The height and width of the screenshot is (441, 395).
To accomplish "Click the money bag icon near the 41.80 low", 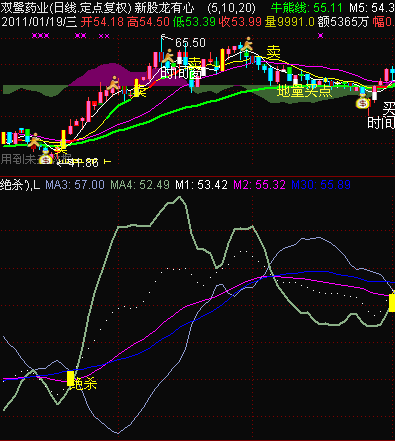I will (45, 159).
